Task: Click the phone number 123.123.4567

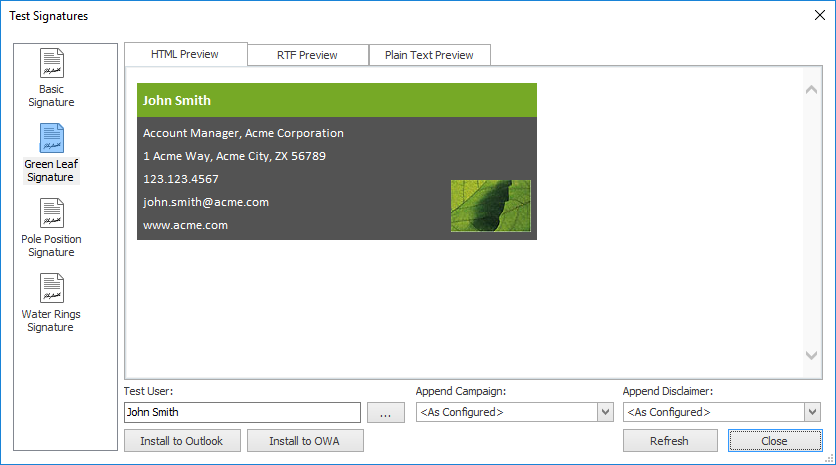Action: coord(181,179)
